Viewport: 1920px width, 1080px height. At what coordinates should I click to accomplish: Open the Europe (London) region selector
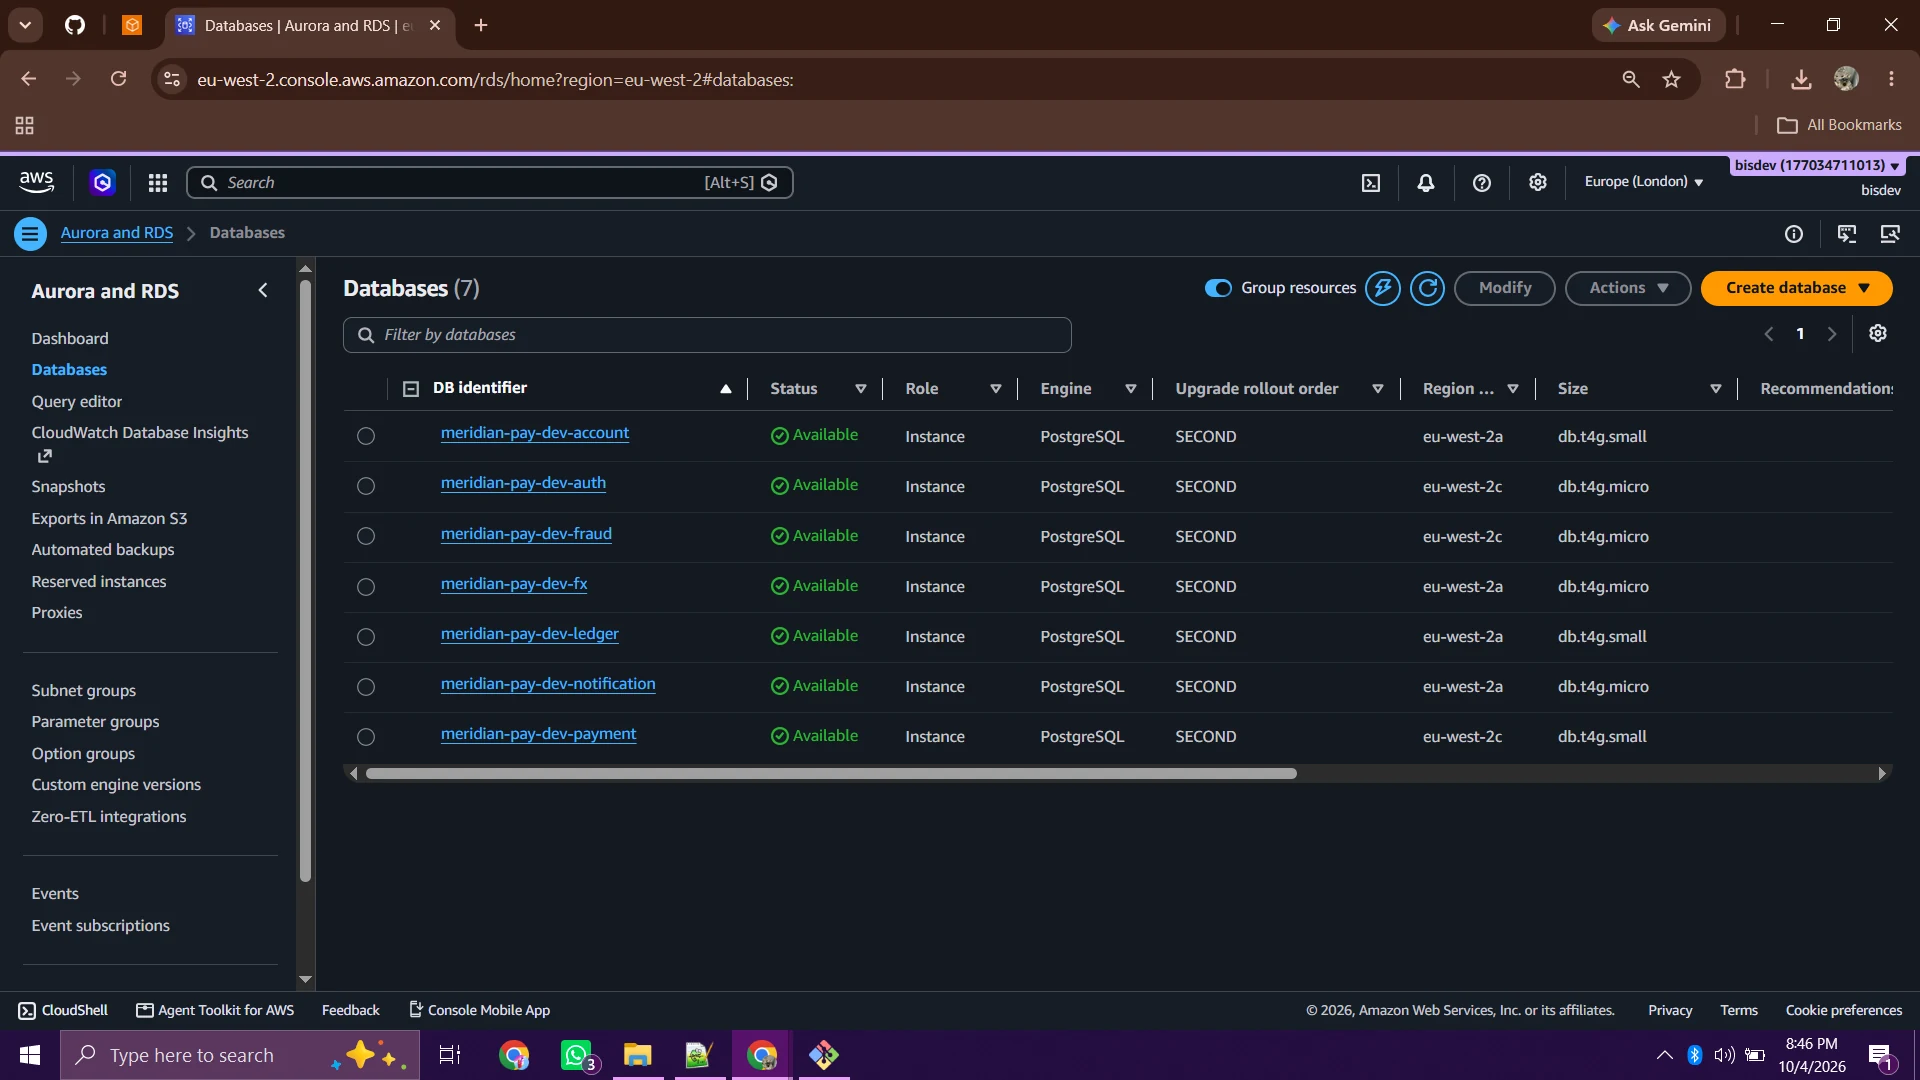point(1644,181)
